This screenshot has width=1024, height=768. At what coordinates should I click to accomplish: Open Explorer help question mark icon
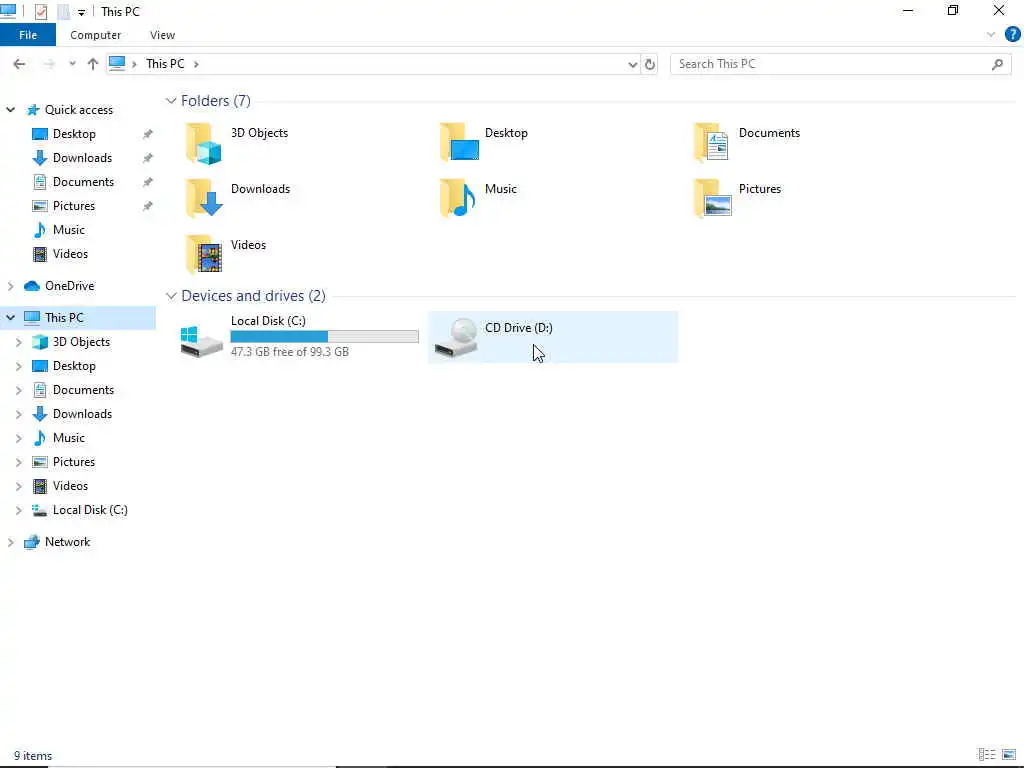pyautogui.click(x=1012, y=35)
